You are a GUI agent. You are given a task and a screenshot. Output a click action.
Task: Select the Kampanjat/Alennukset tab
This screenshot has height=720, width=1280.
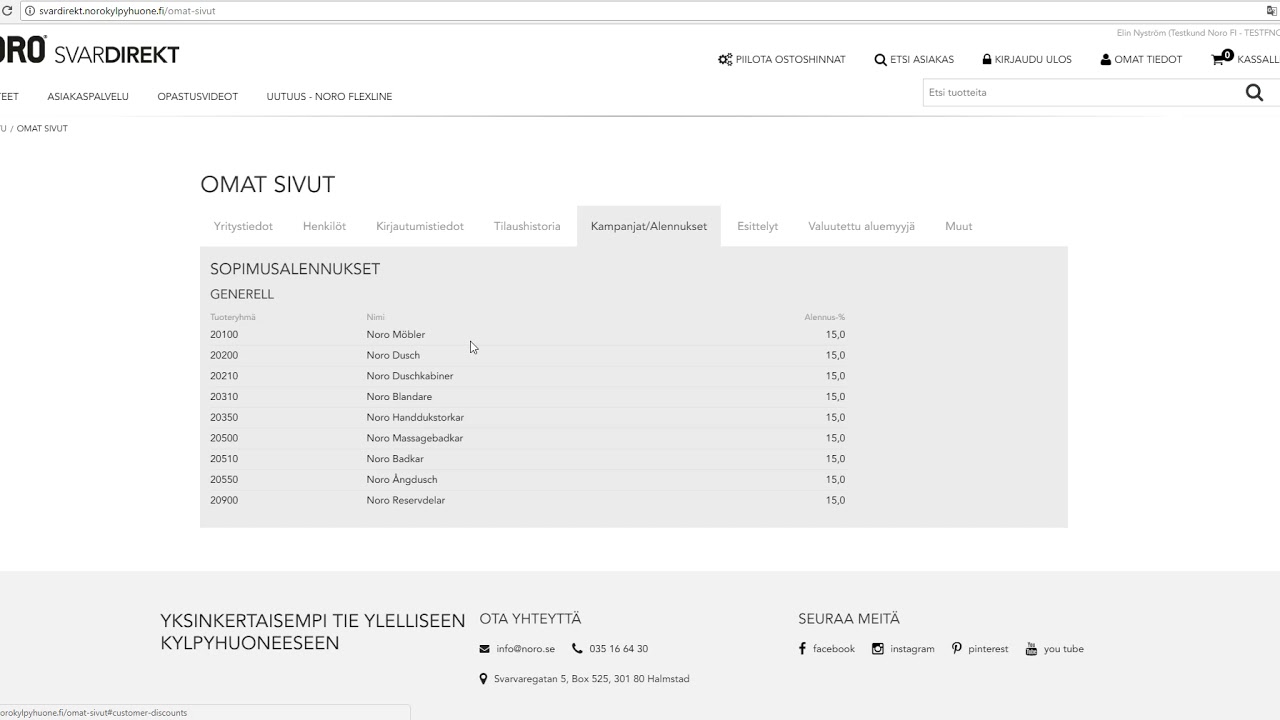tap(649, 226)
